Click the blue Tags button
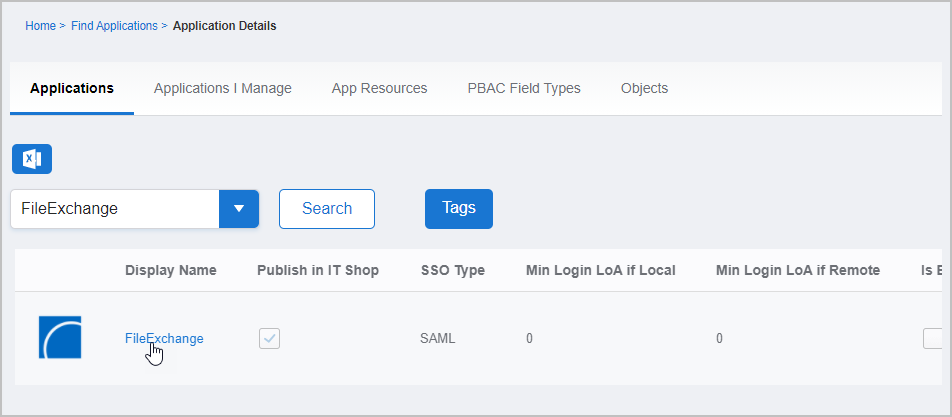Image resolution: width=952 pixels, height=417 pixels. 459,208
